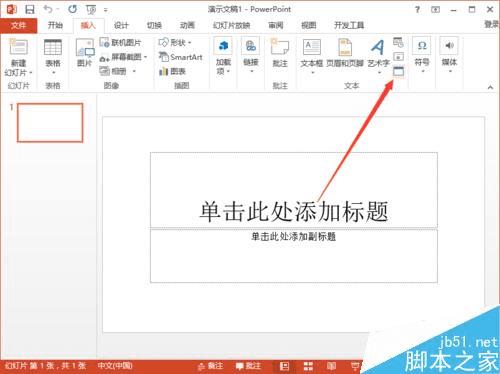Open the 文件 (File) tab
500x374 pixels.
click(x=18, y=25)
